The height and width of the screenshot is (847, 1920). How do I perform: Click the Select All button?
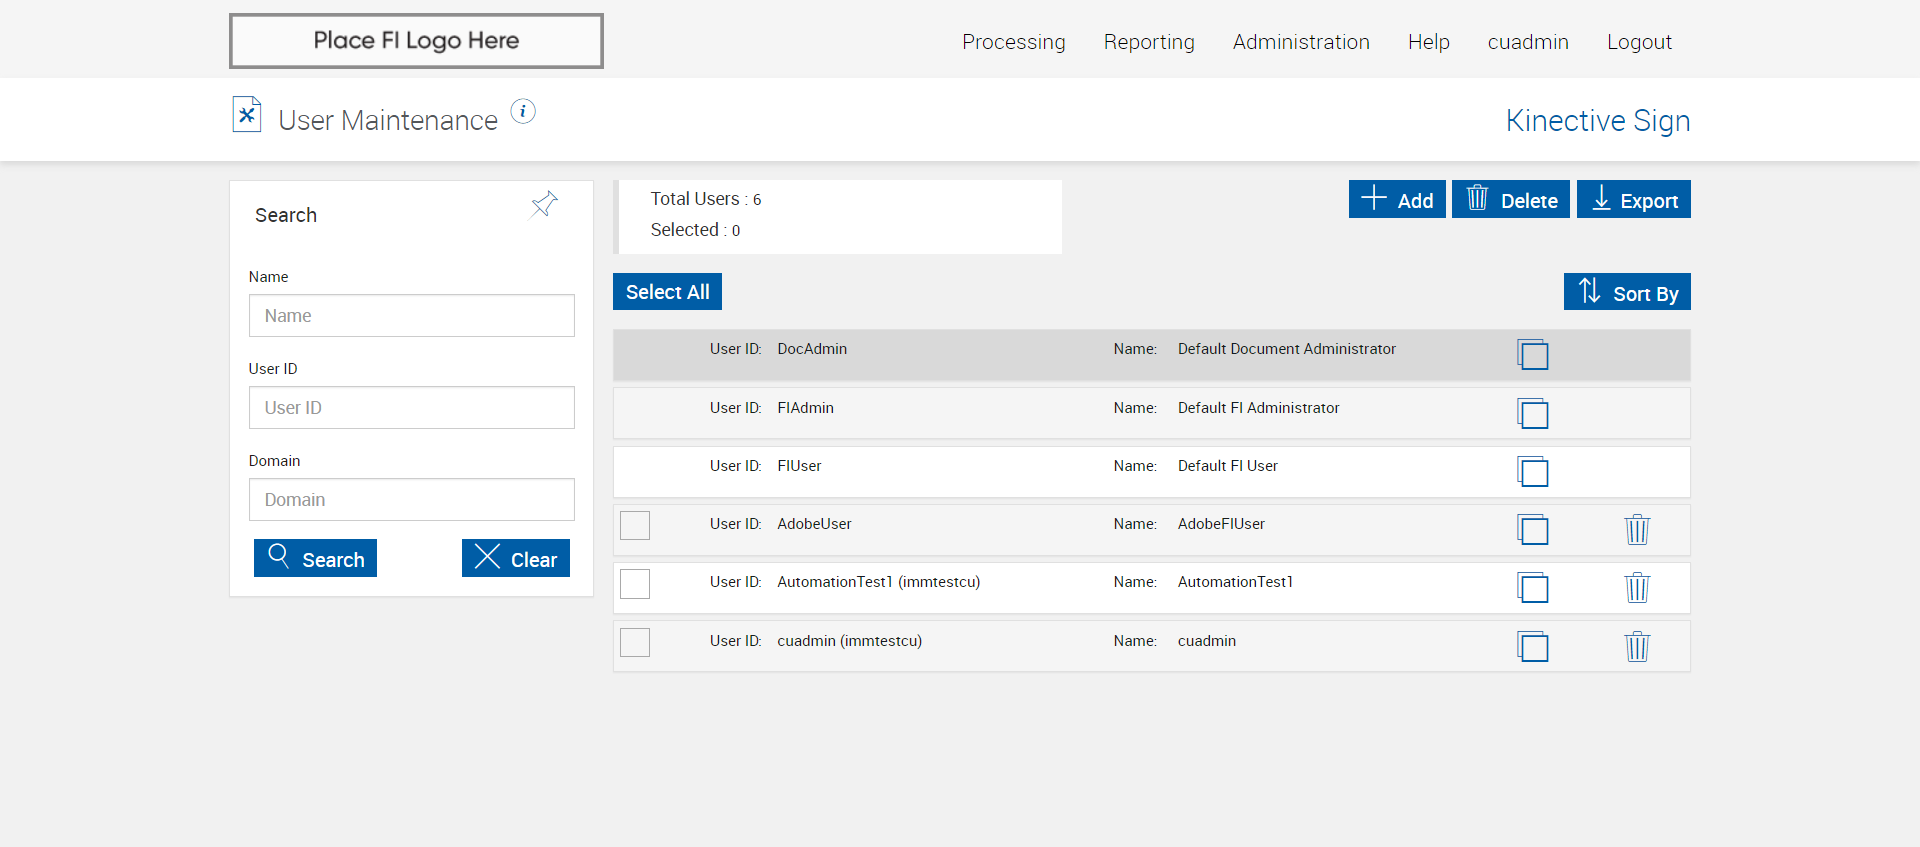667,292
